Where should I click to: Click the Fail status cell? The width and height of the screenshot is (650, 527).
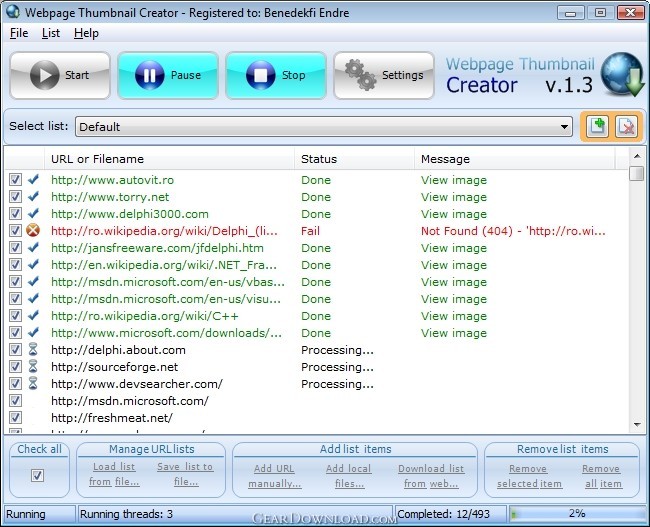[x=310, y=231]
